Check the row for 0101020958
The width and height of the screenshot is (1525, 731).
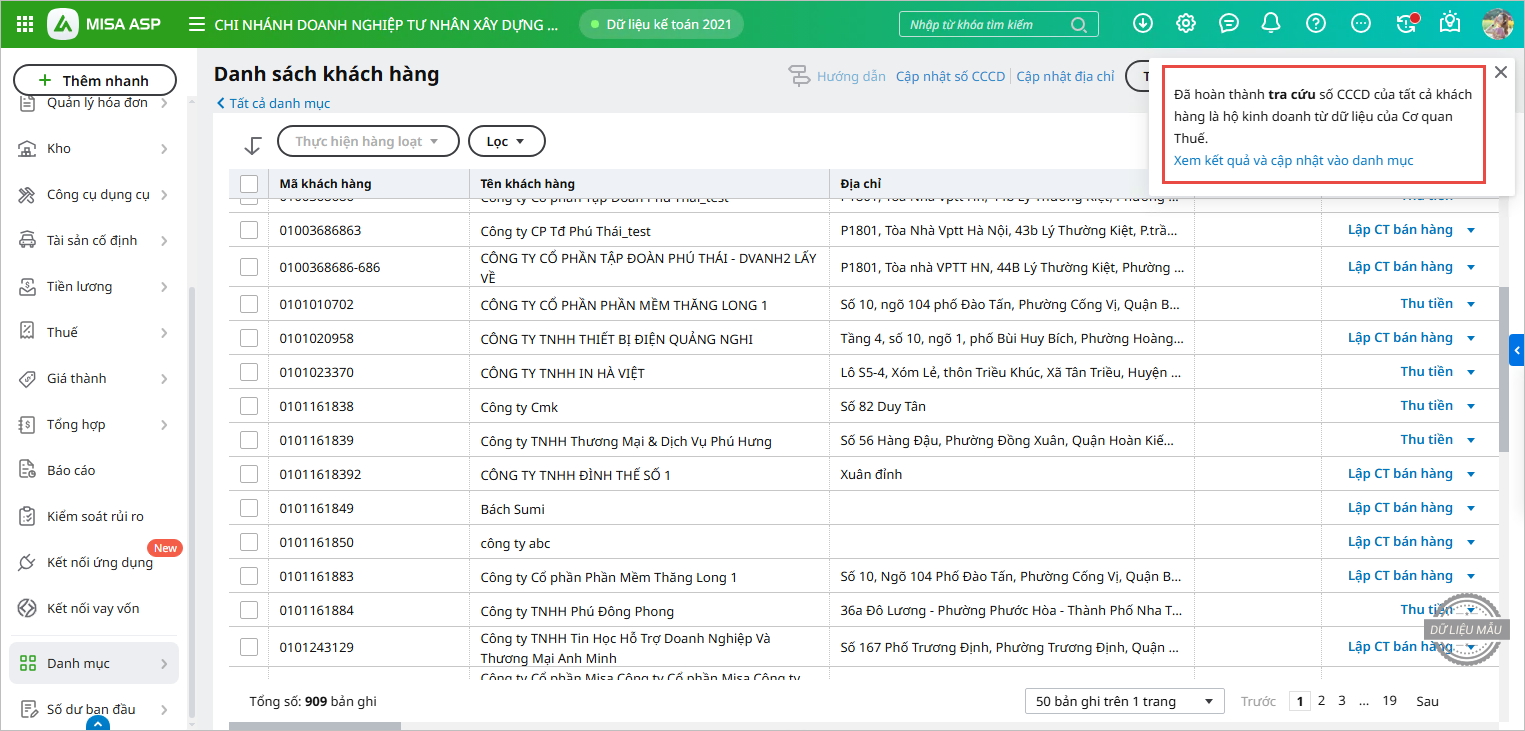[x=249, y=337]
